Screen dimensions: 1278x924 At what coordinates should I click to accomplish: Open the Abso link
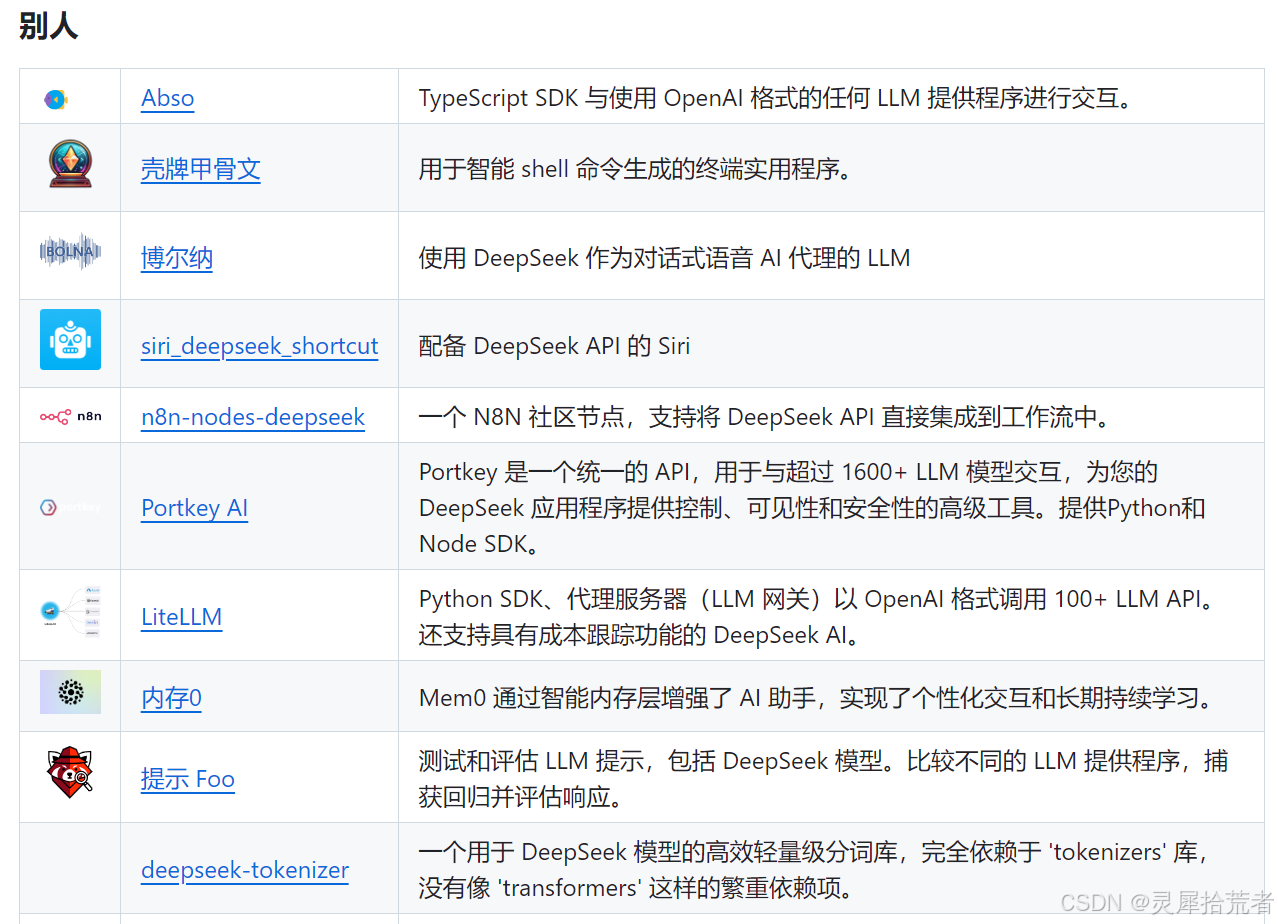(x=167, y=98)
